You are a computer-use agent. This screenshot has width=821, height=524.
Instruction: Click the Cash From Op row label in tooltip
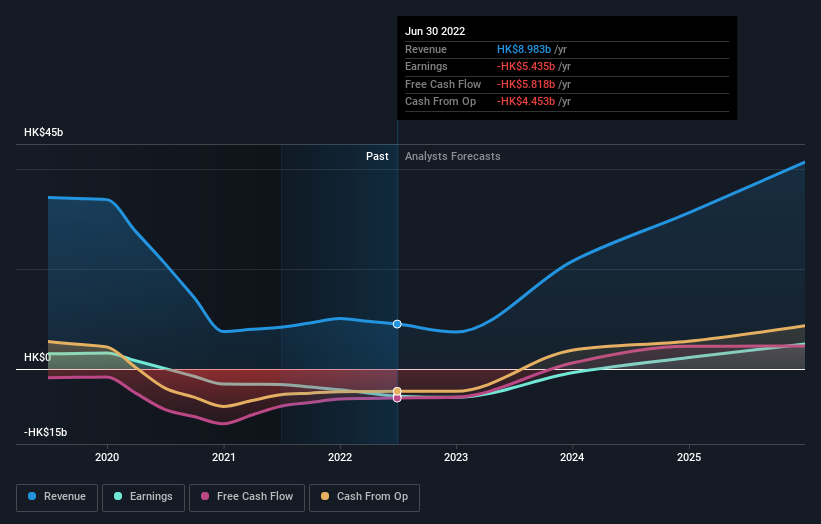(x=440, y=102)
